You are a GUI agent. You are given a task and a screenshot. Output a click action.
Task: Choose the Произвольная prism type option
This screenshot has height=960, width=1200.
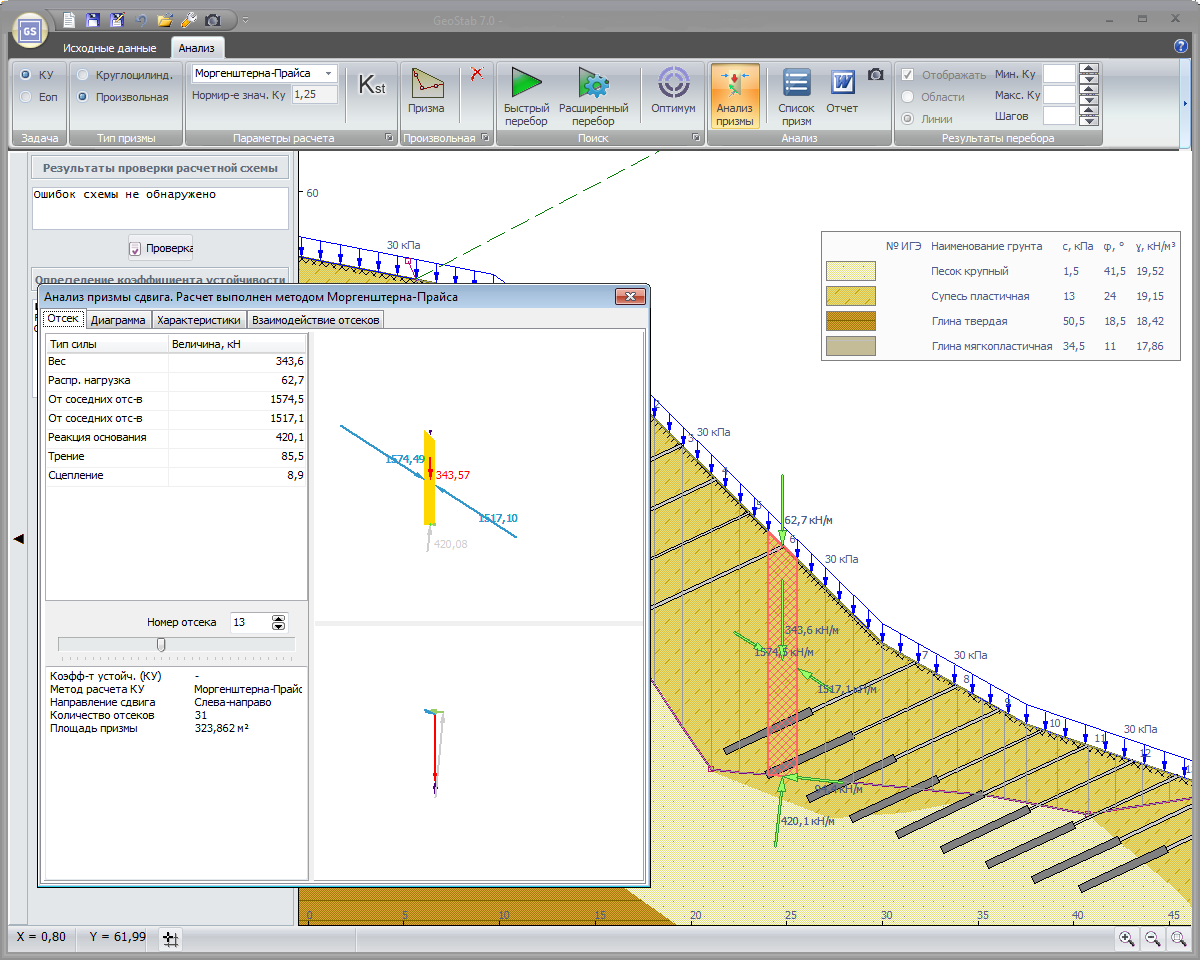[x=83, y=97]
